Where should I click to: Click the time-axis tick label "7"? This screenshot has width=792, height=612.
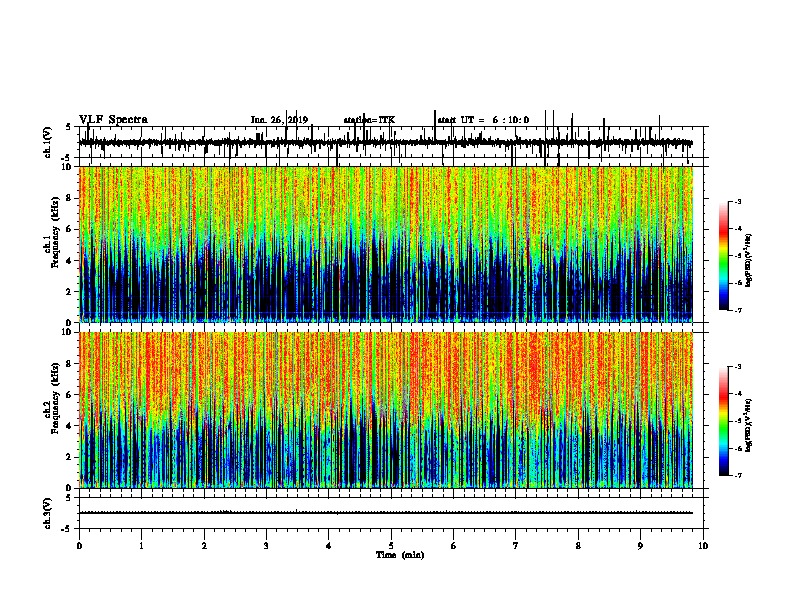tap(516, 546)
